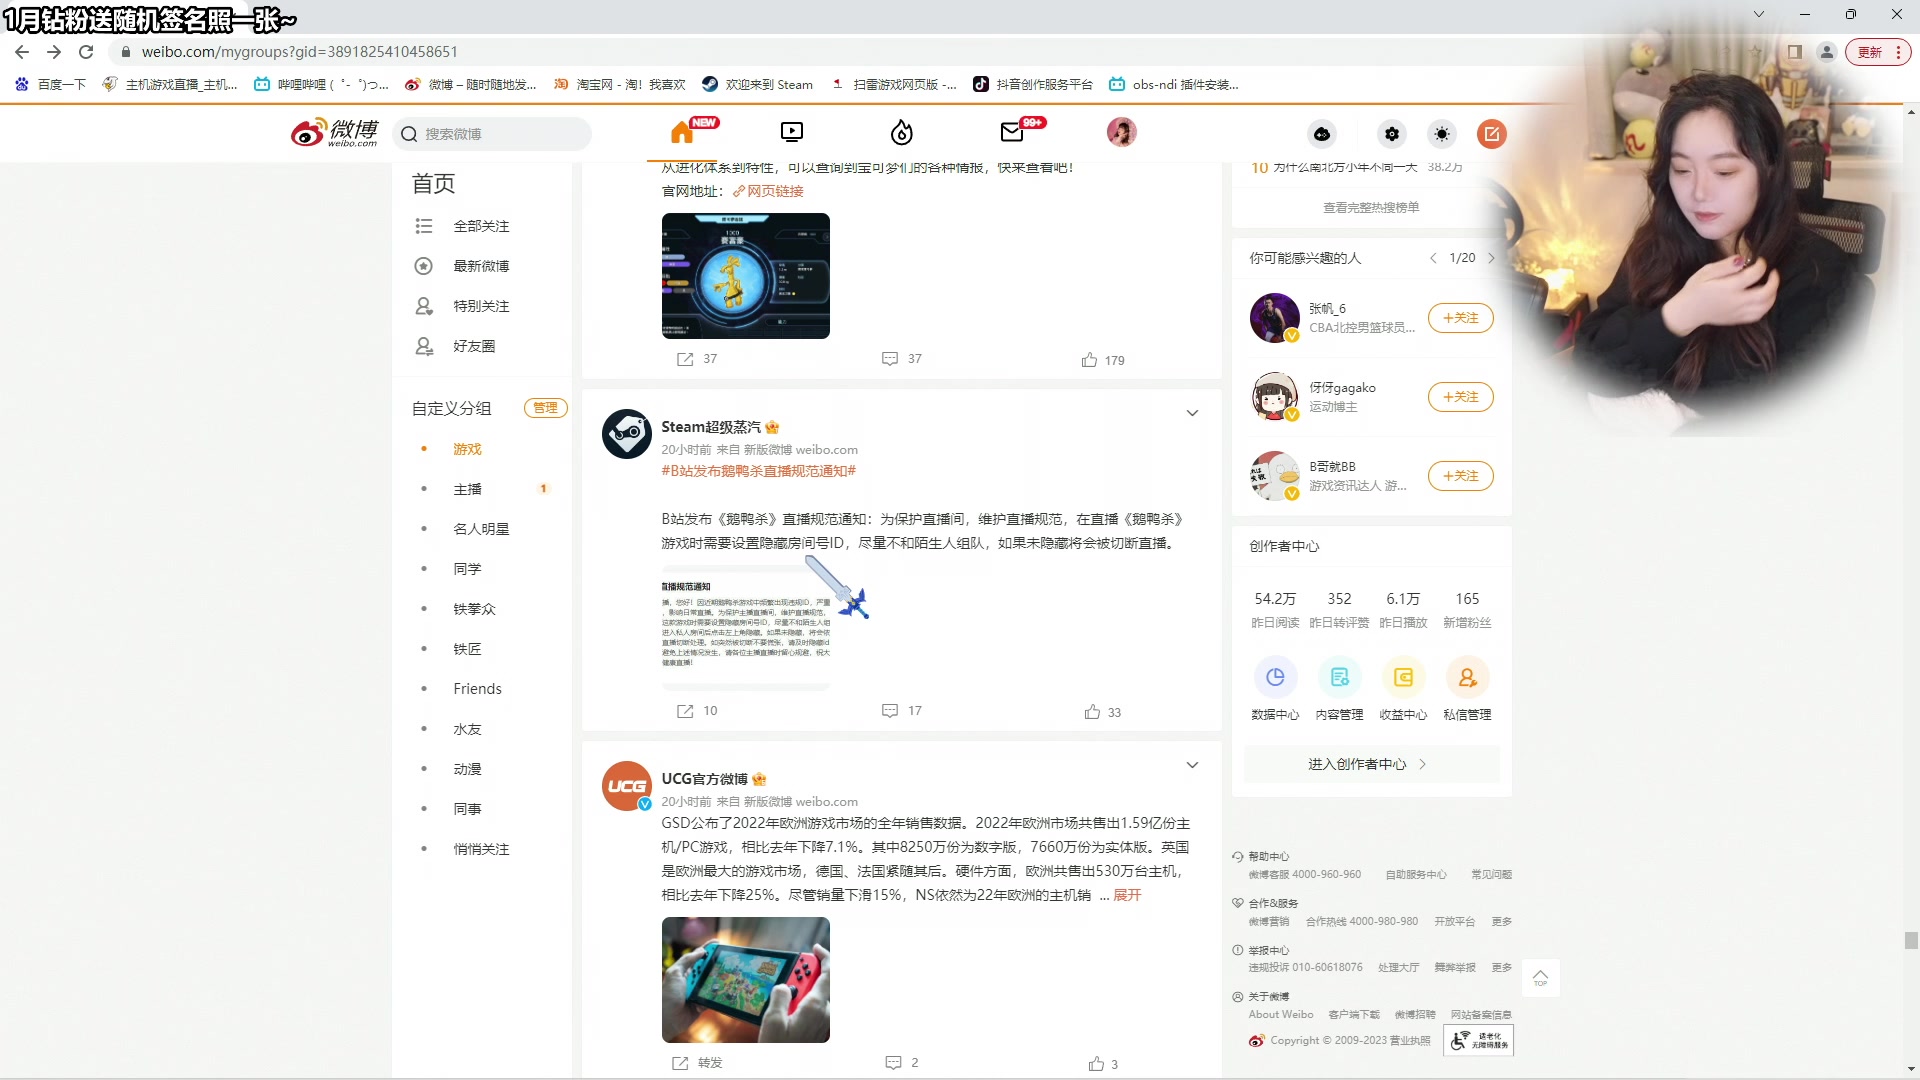1920x1080 pixels.
Task: Open 百度一下 bookmark
Action: 51,85
